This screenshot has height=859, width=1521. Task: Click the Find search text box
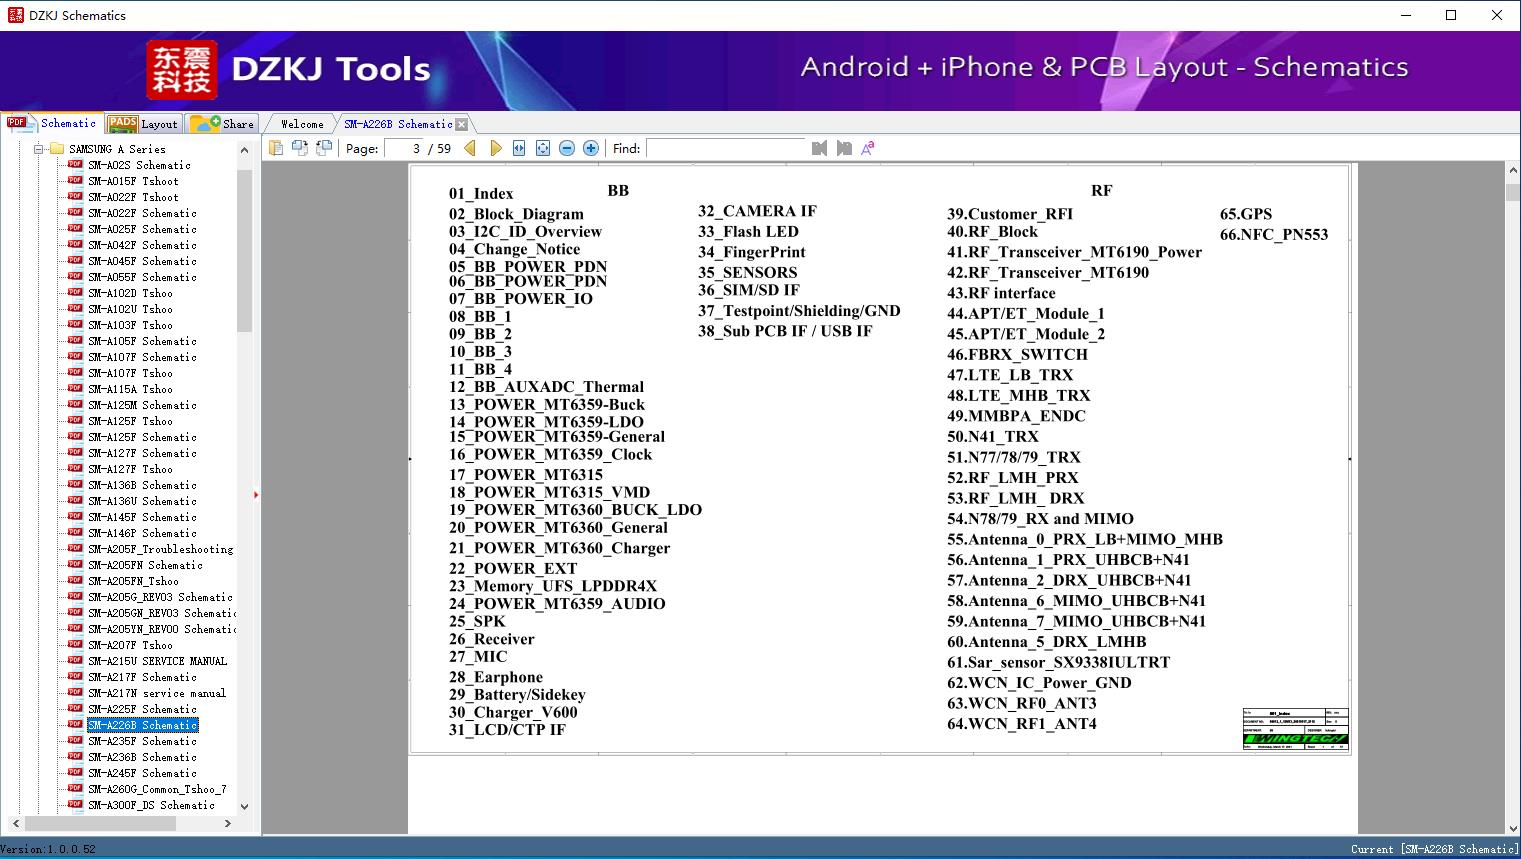(x=726, y=148)
